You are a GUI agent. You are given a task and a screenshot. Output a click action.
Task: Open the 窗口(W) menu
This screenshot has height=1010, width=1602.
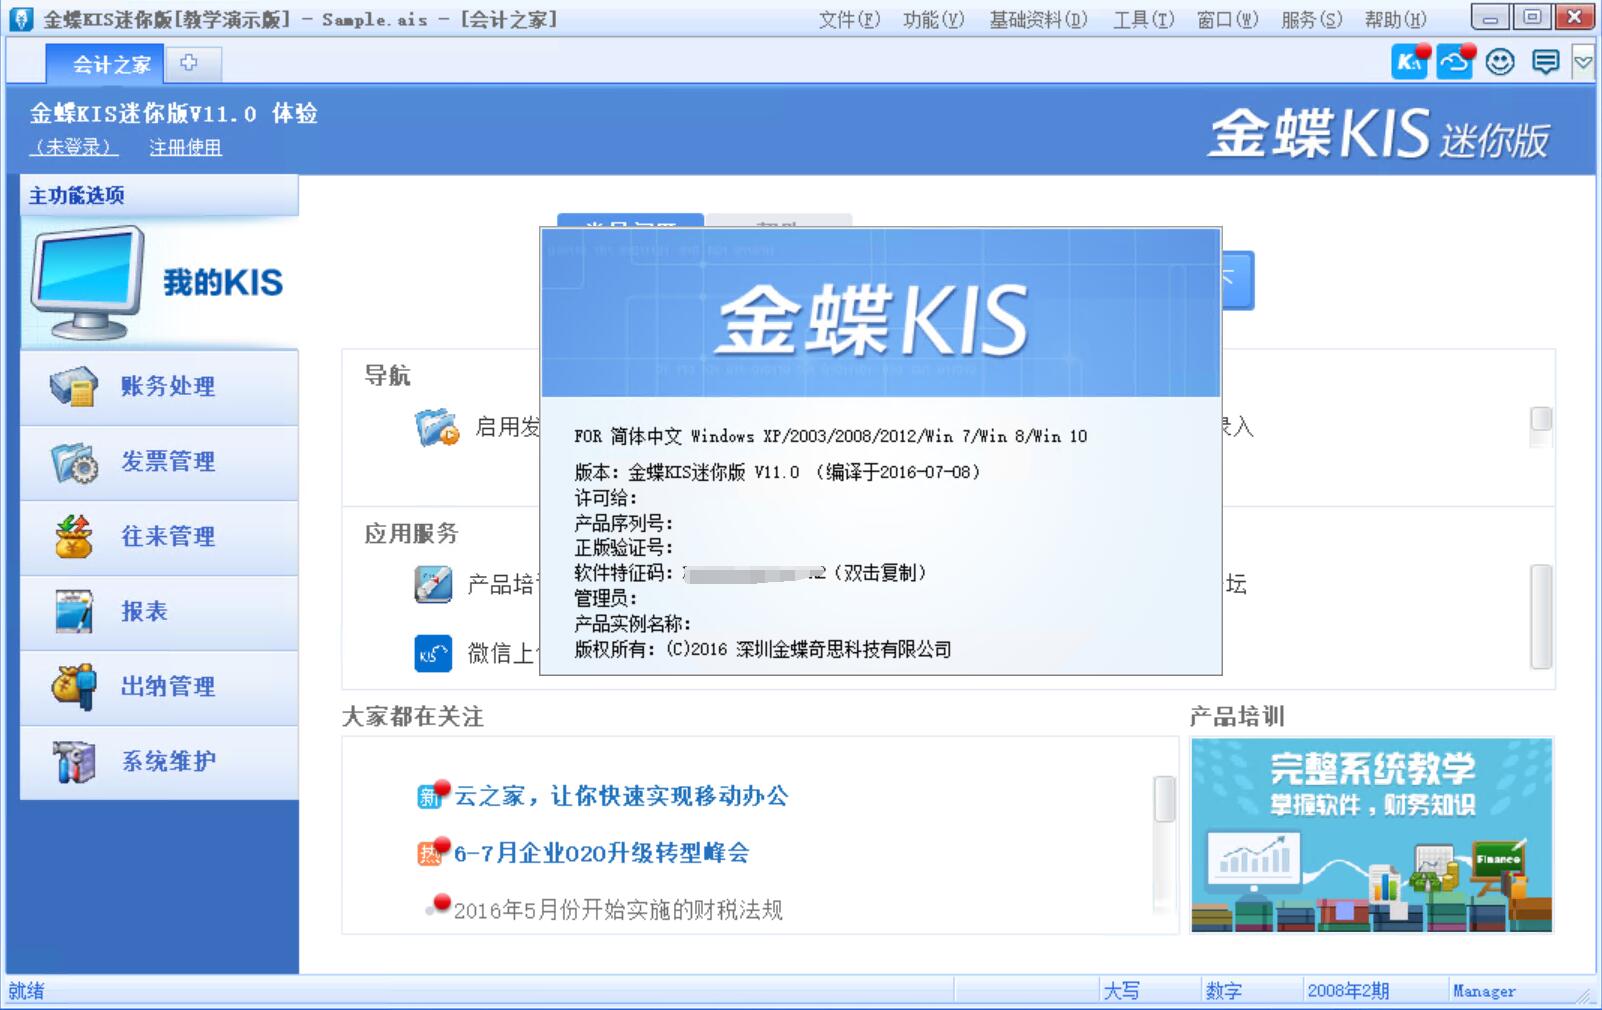click(1228, 19)
